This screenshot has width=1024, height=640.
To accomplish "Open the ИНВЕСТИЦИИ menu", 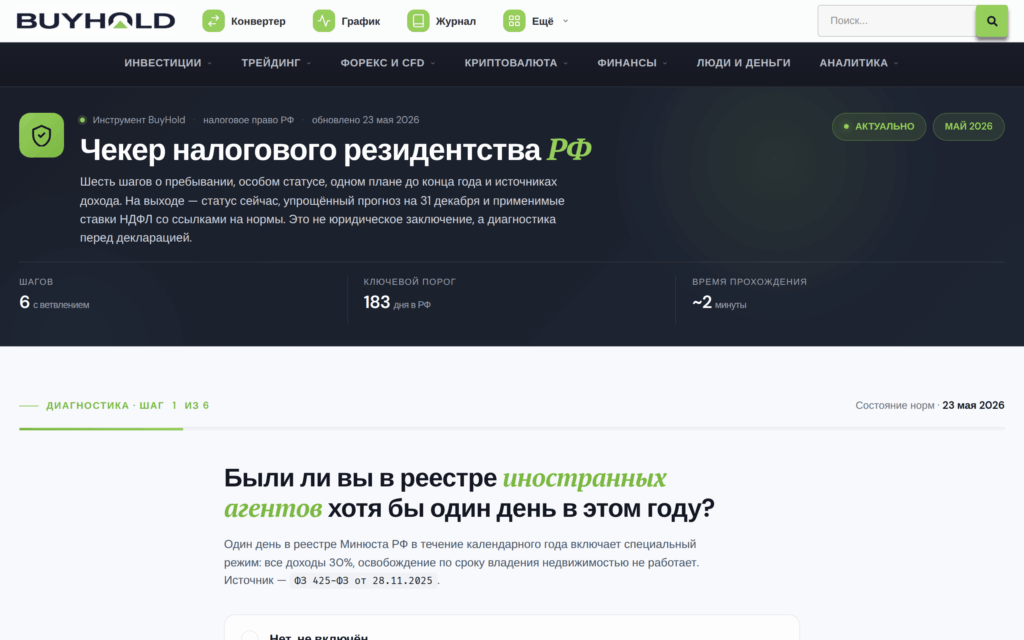I will point(163,63).
